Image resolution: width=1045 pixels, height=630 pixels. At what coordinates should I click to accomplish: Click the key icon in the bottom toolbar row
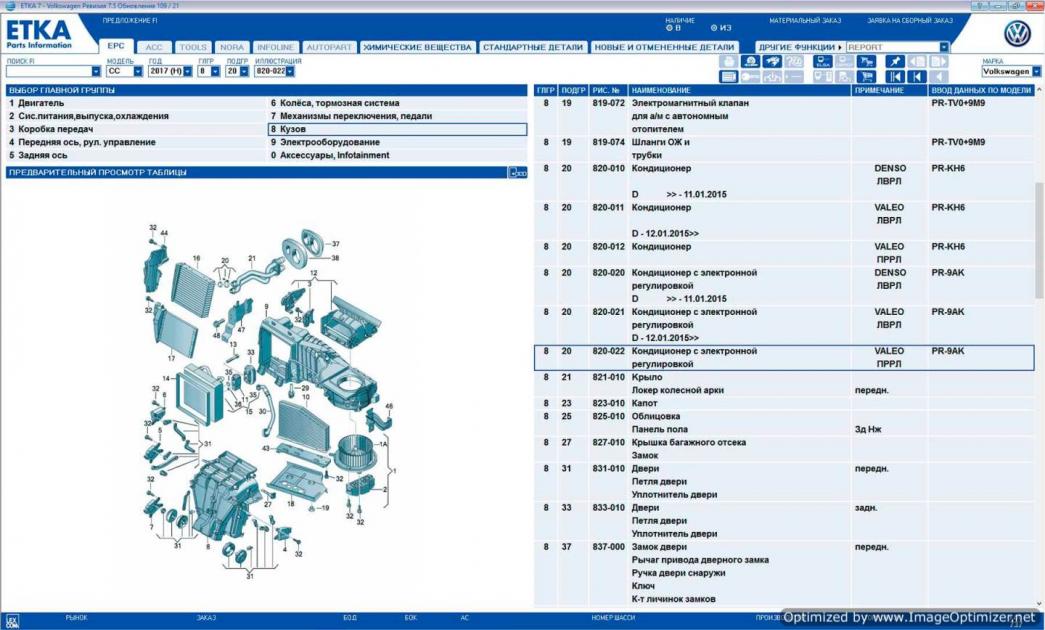point(750,77)
